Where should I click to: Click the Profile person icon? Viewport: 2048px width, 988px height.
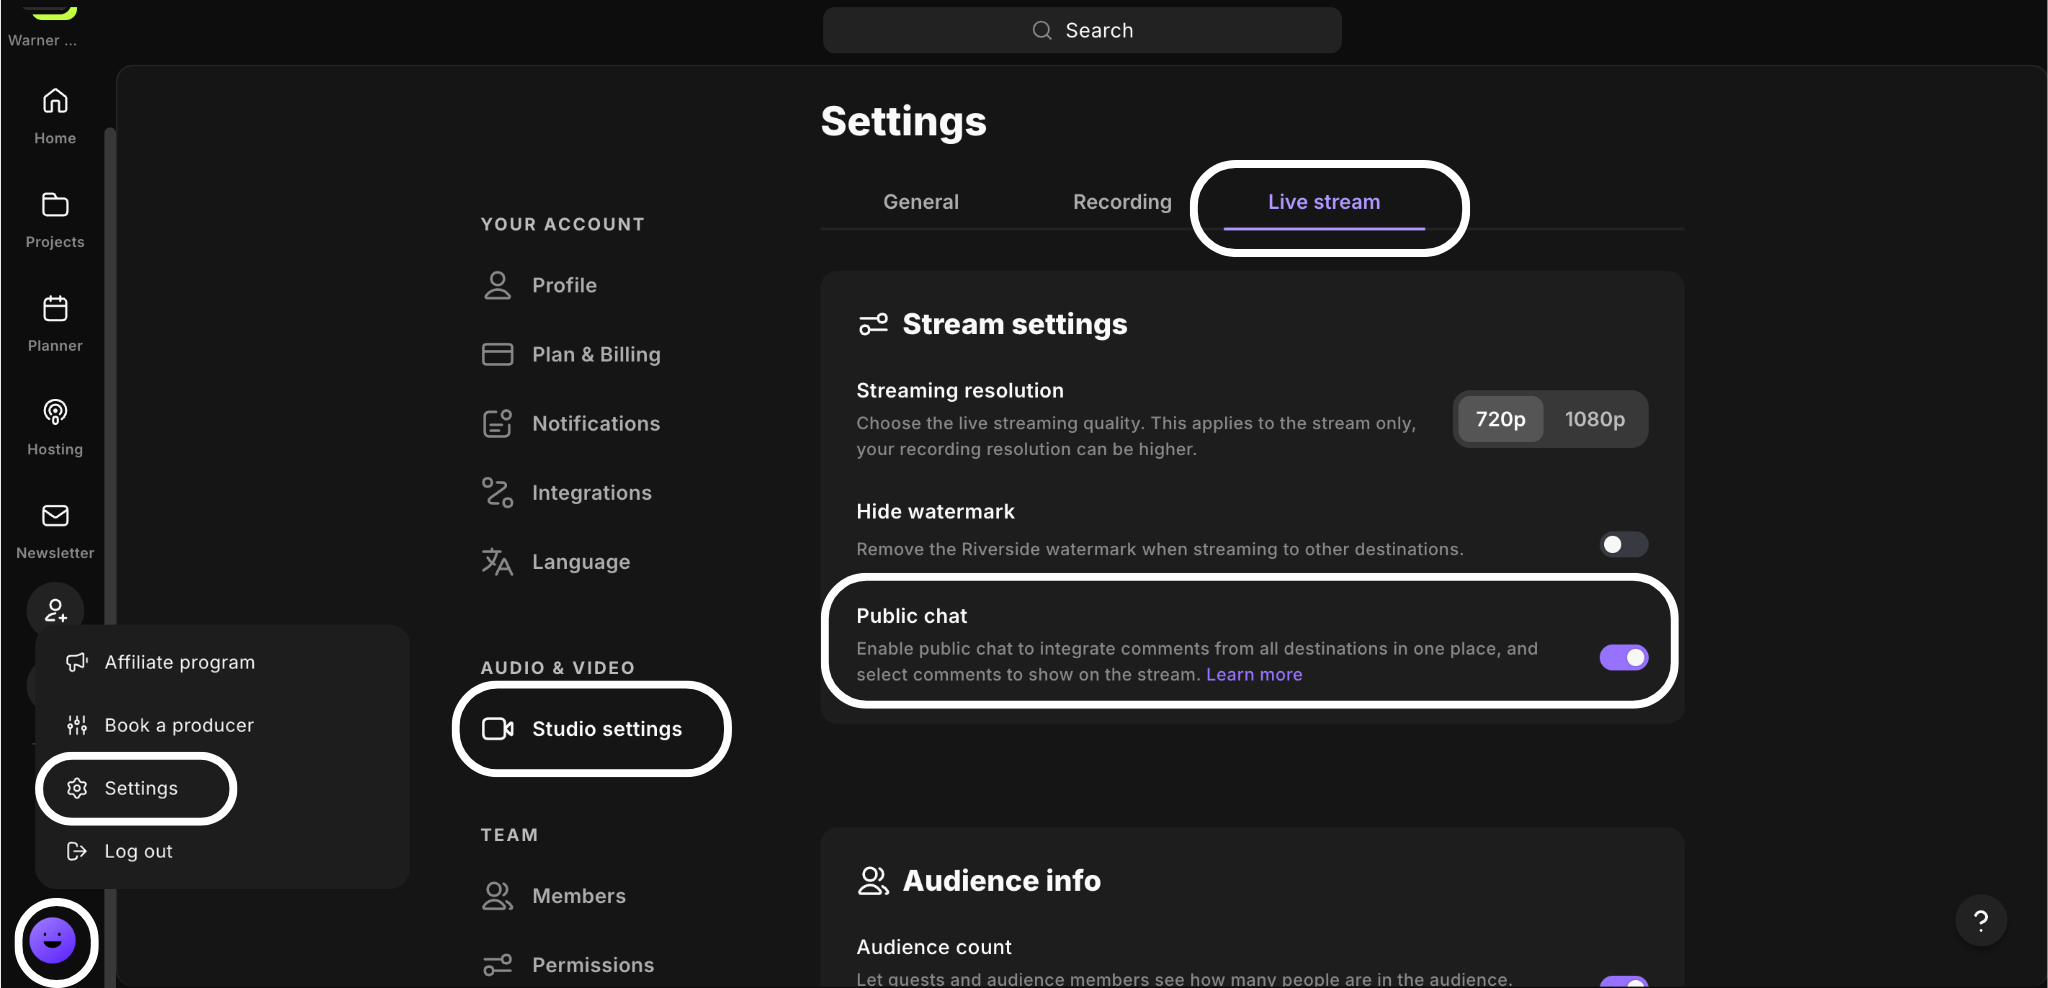(x=497, y=285)
